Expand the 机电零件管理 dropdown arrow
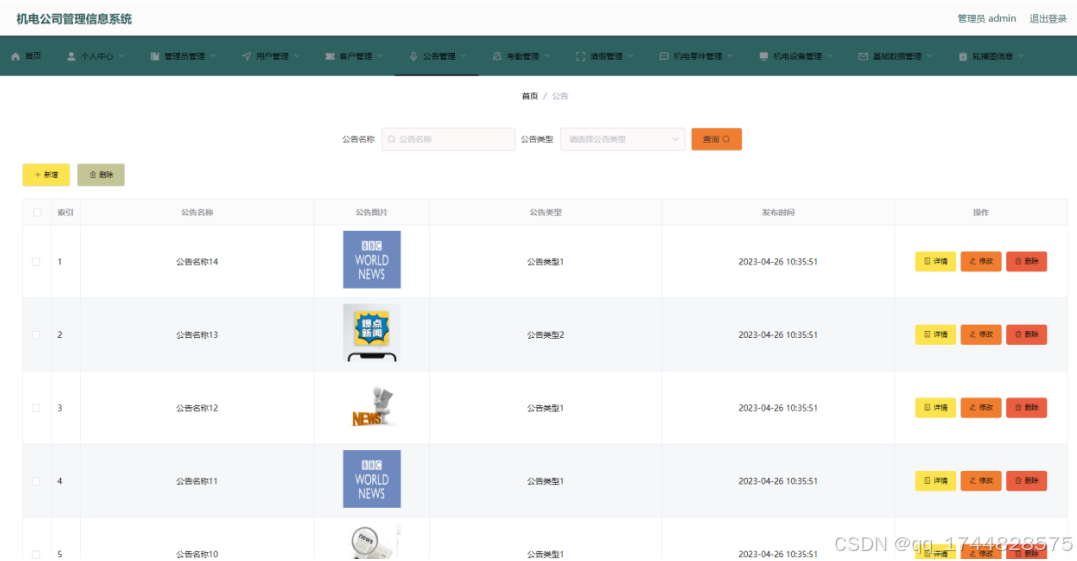The image size is (1077, 561). 730,56
